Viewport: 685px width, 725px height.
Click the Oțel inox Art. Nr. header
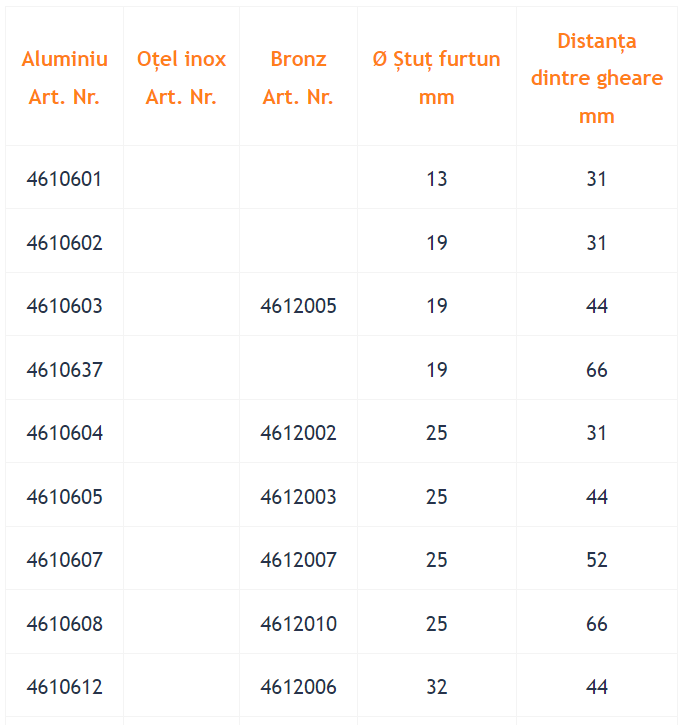click(181, 78)
